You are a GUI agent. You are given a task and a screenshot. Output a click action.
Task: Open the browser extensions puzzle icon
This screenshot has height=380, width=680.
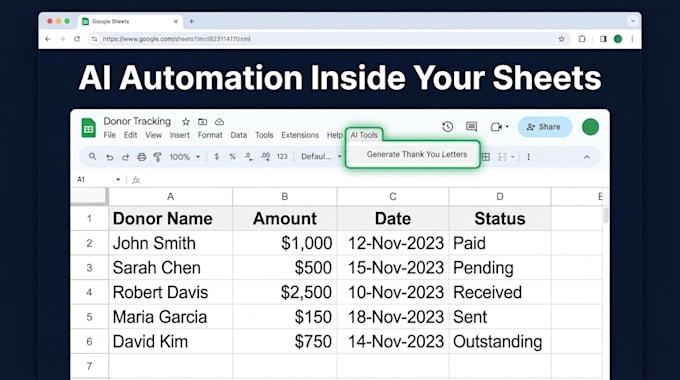(582, 39)
